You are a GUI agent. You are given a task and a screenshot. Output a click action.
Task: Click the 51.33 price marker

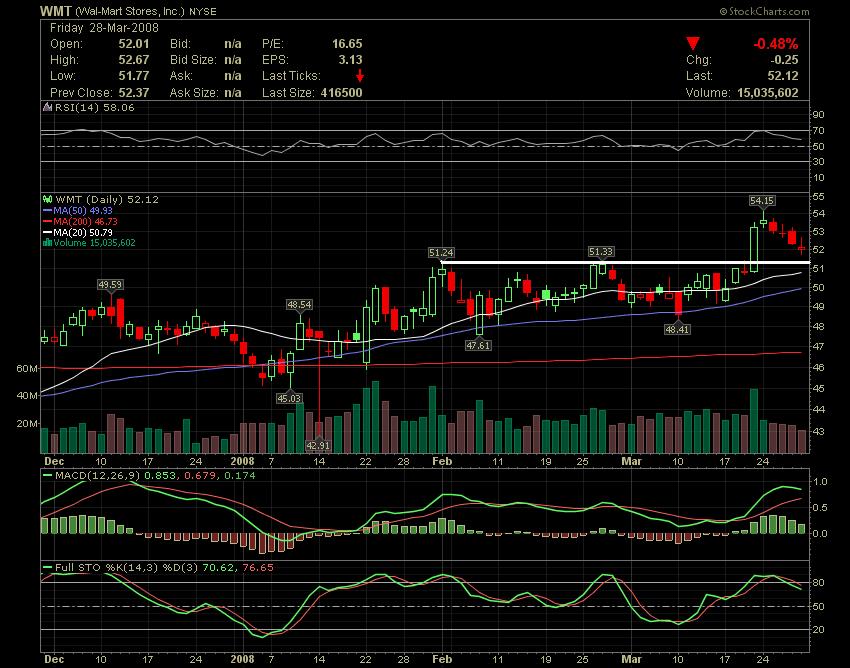[x=601, y=252]
